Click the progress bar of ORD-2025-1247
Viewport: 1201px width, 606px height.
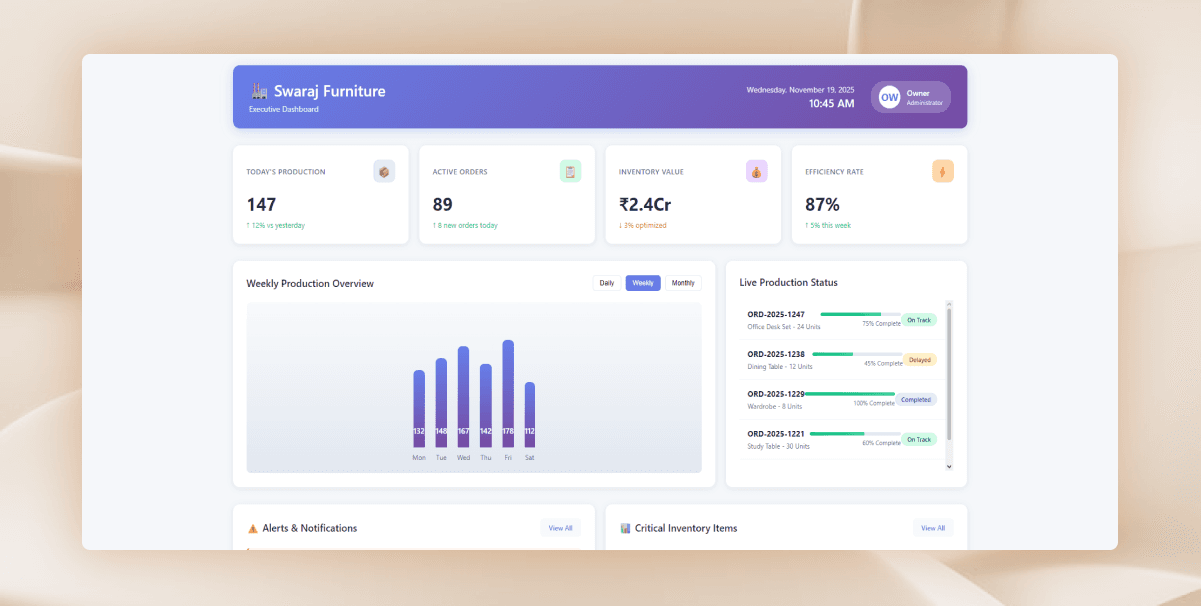[860, 314]
